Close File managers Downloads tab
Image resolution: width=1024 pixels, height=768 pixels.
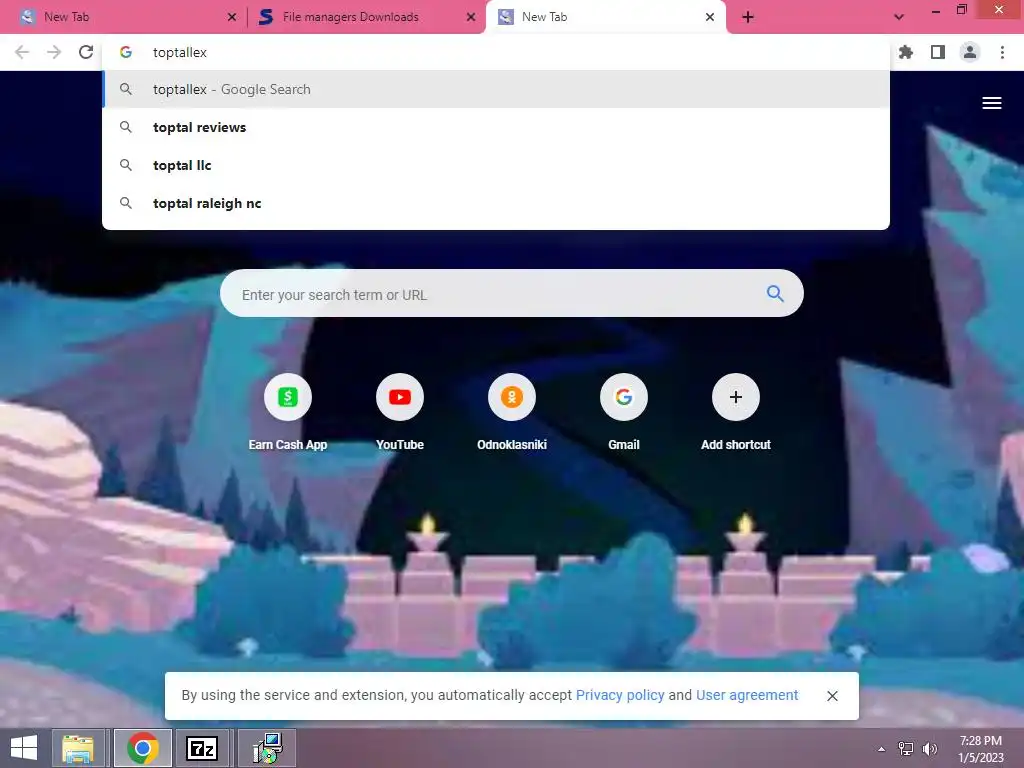pos(471,17)
